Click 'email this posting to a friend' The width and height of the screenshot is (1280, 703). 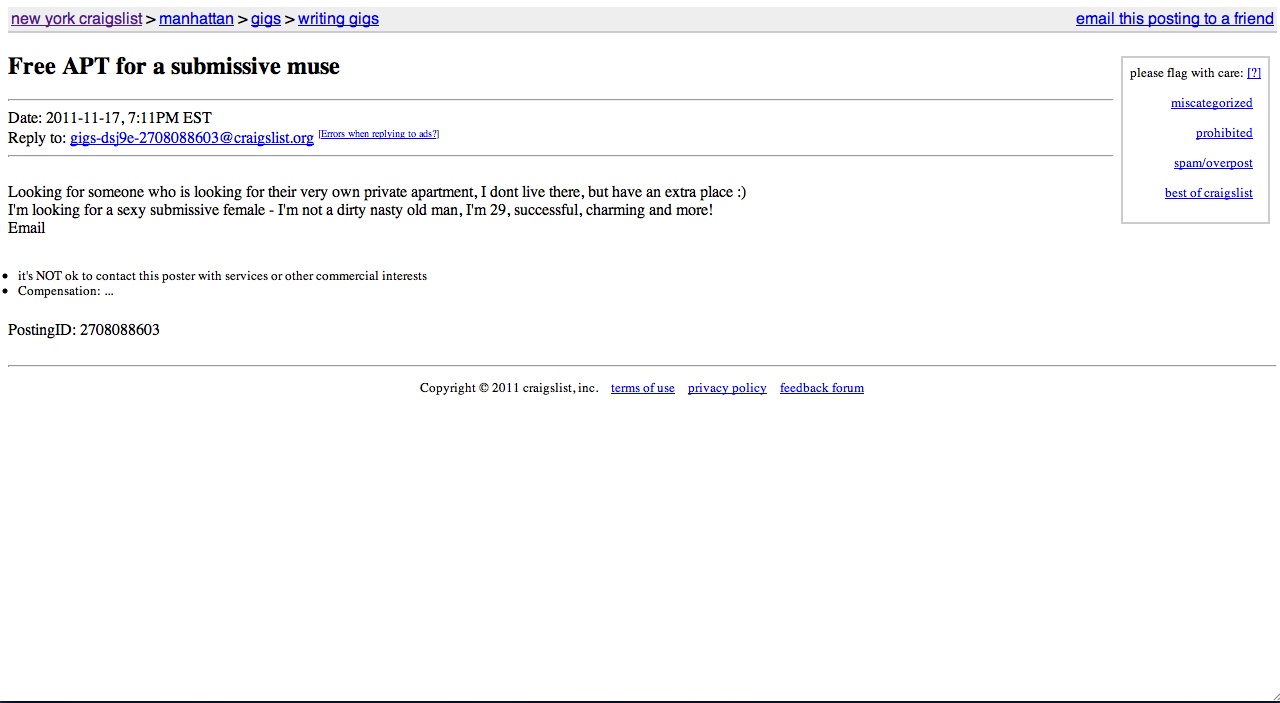click(1174, 18)
